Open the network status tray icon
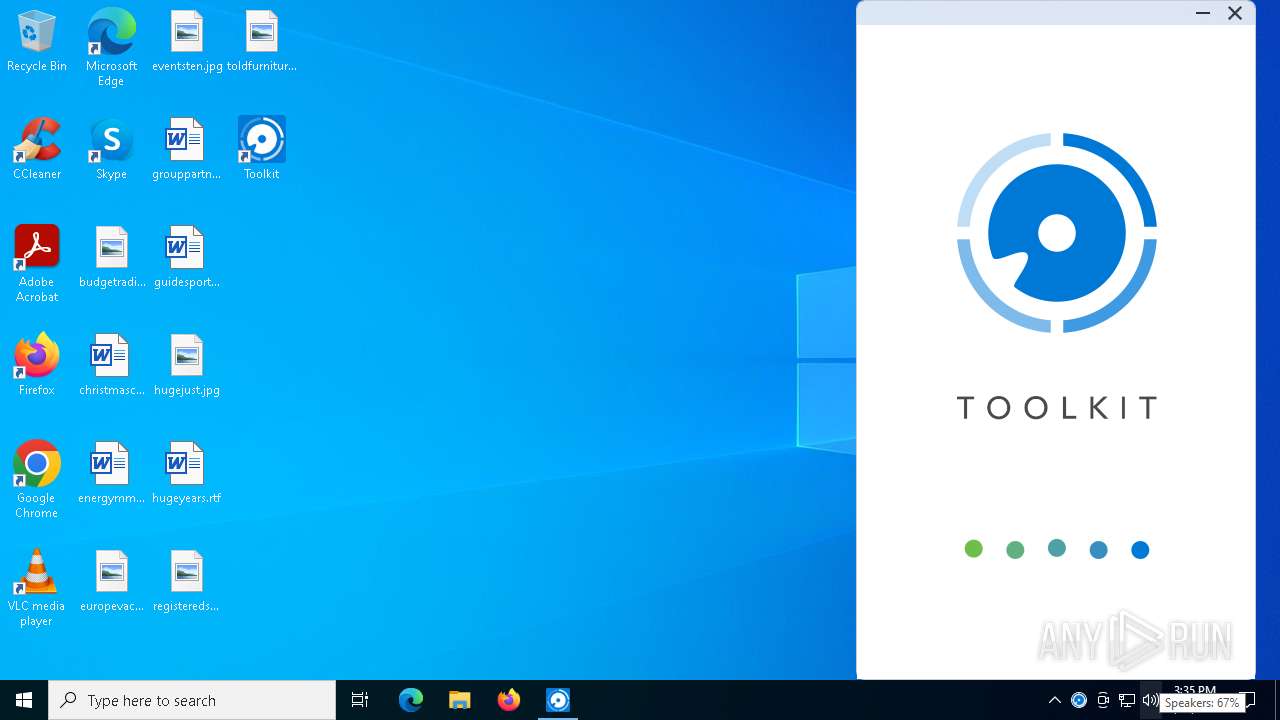1280x720 pixels. (x=1127, y=700)
